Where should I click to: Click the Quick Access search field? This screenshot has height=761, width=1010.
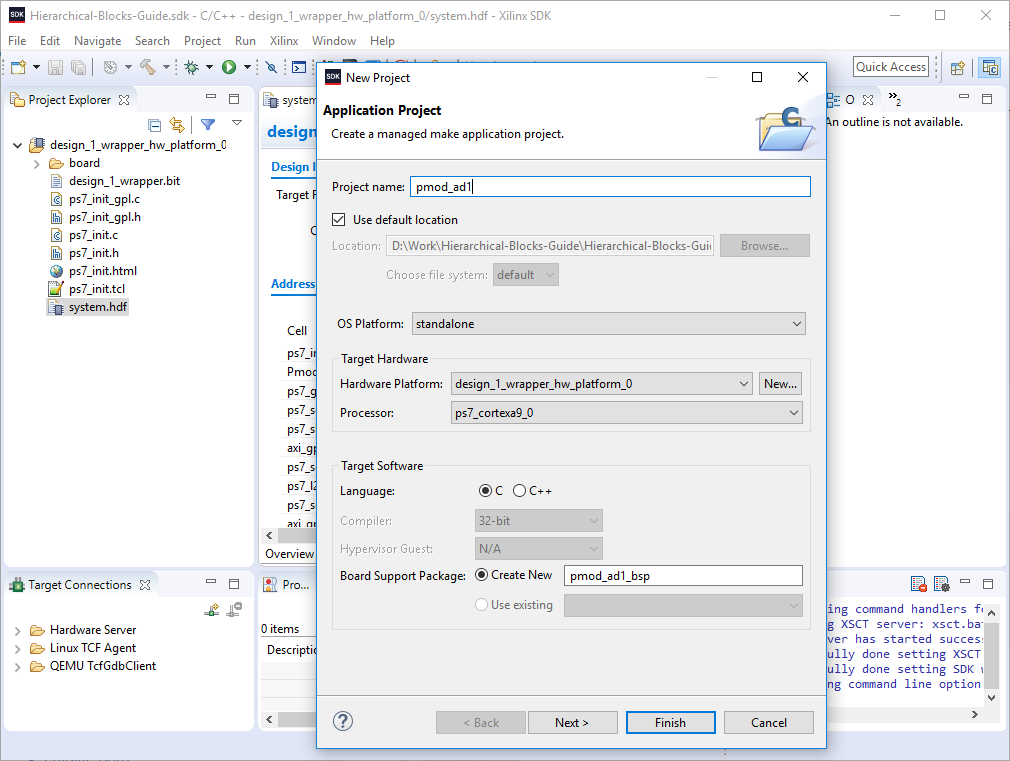891,67
